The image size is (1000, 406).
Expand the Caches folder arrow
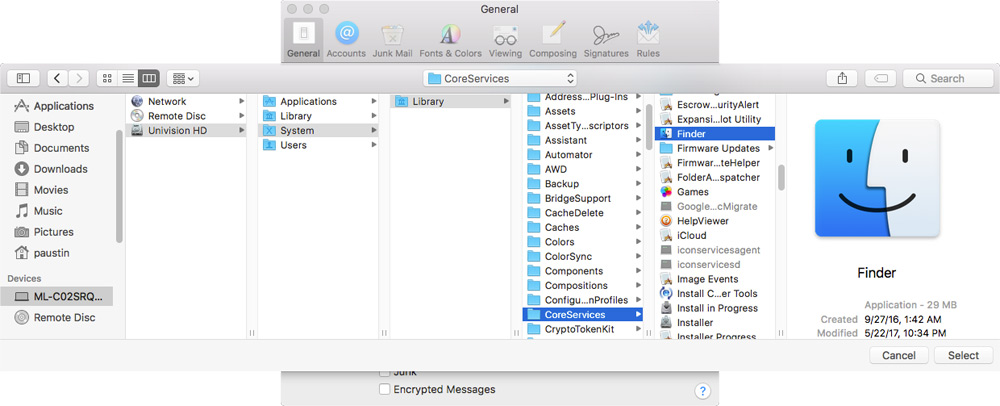[638, 228]
